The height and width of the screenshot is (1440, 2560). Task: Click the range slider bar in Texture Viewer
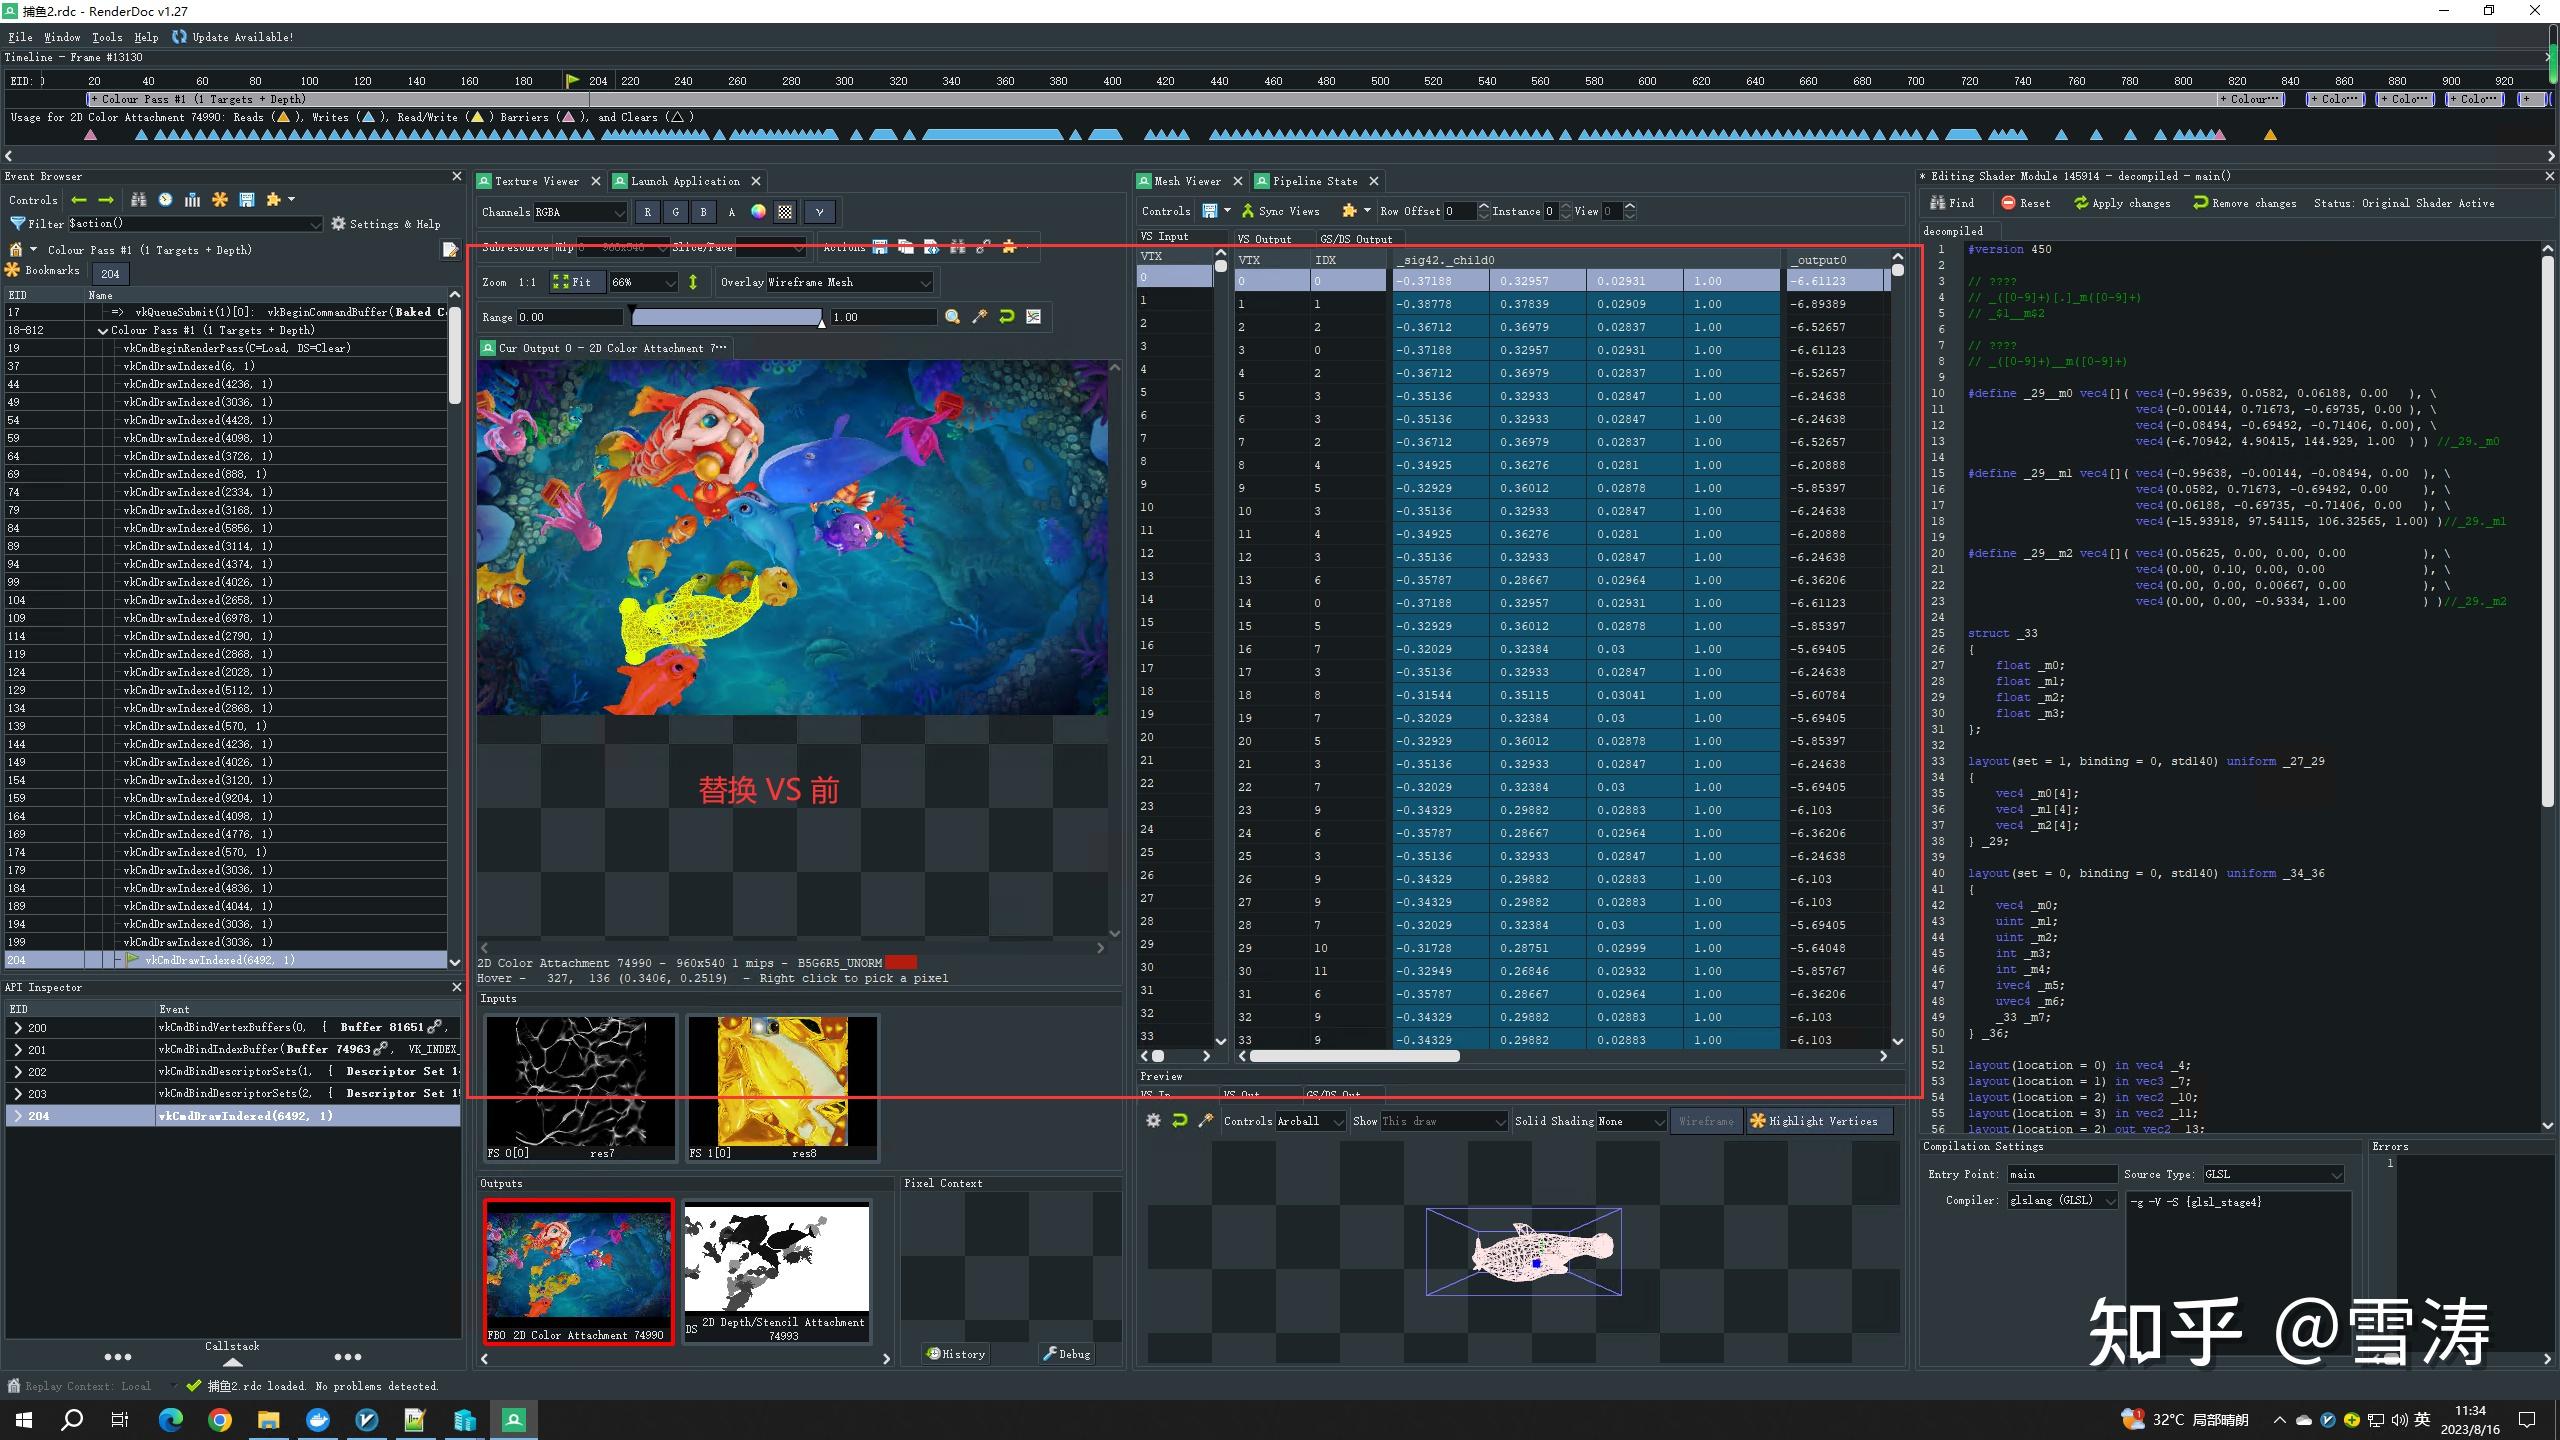[727, 317]
